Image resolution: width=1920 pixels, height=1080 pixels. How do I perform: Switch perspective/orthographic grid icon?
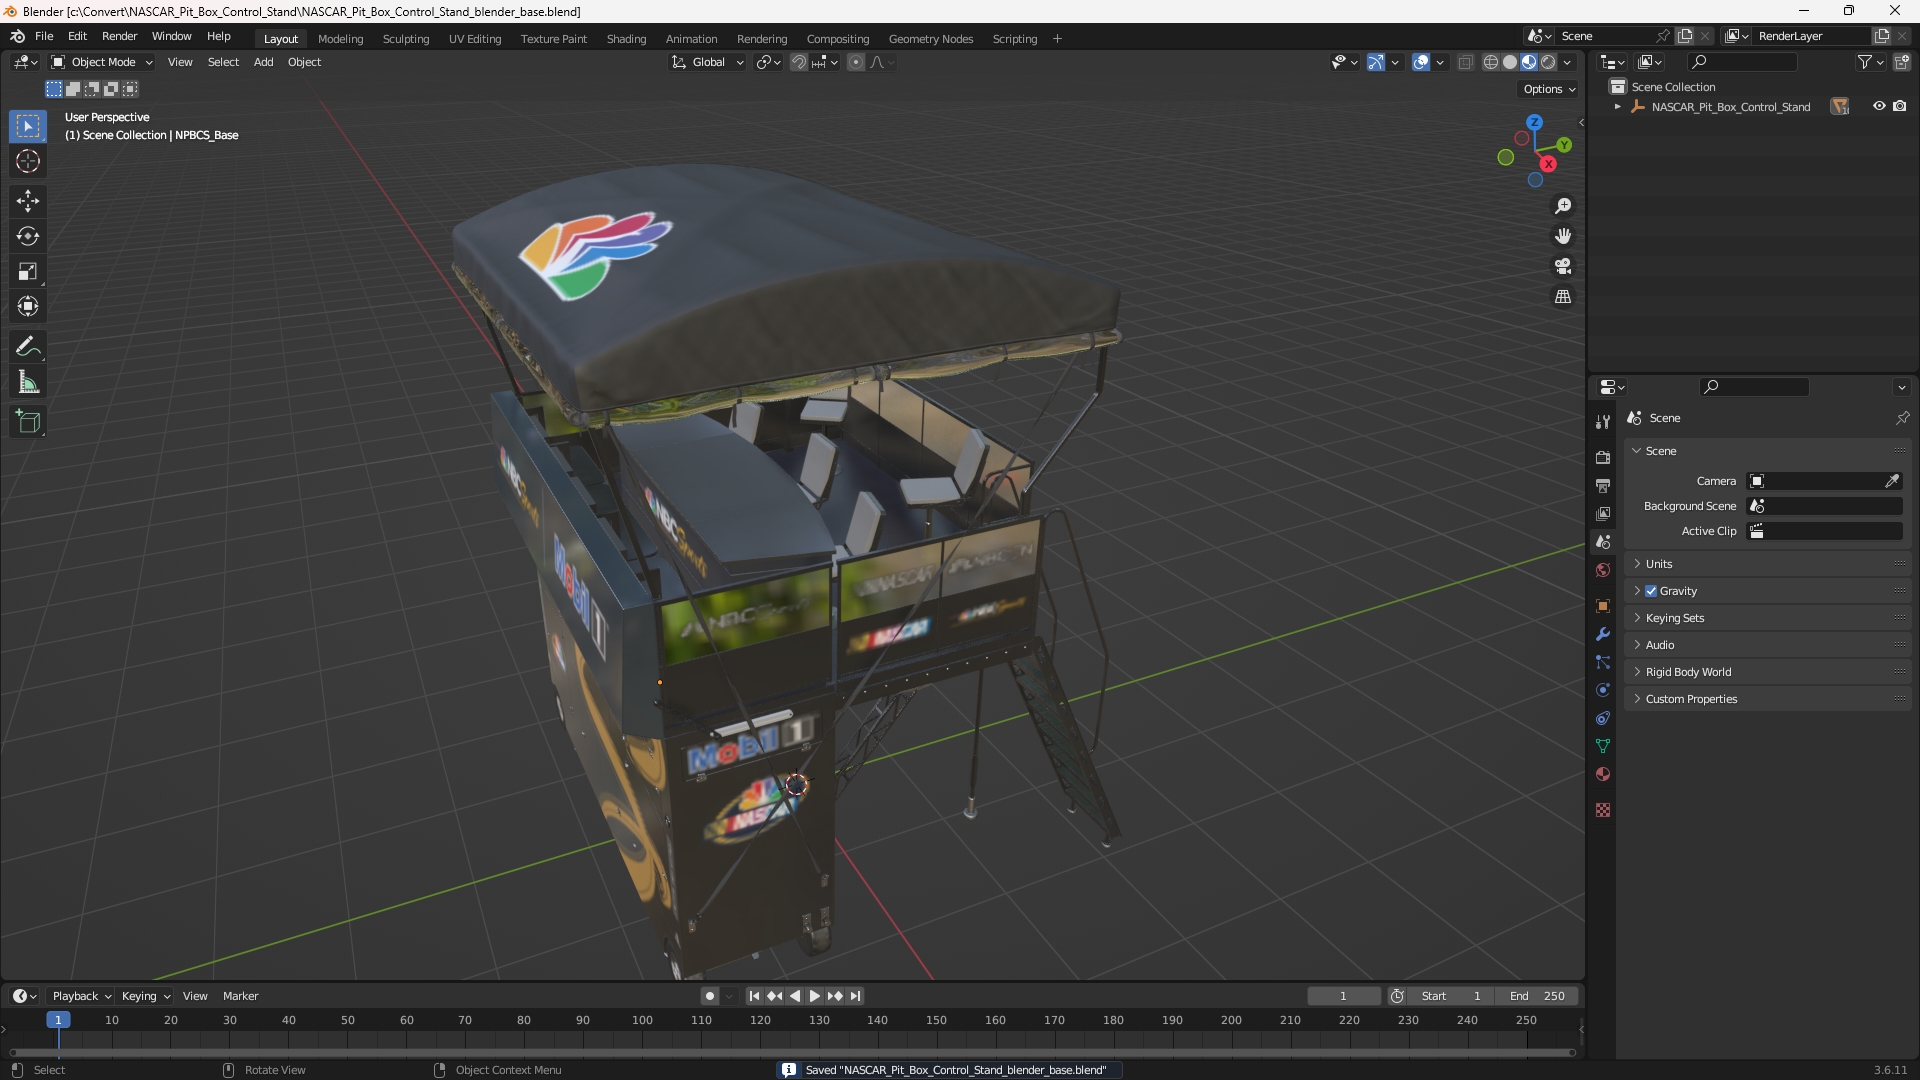pos(1563,297)
